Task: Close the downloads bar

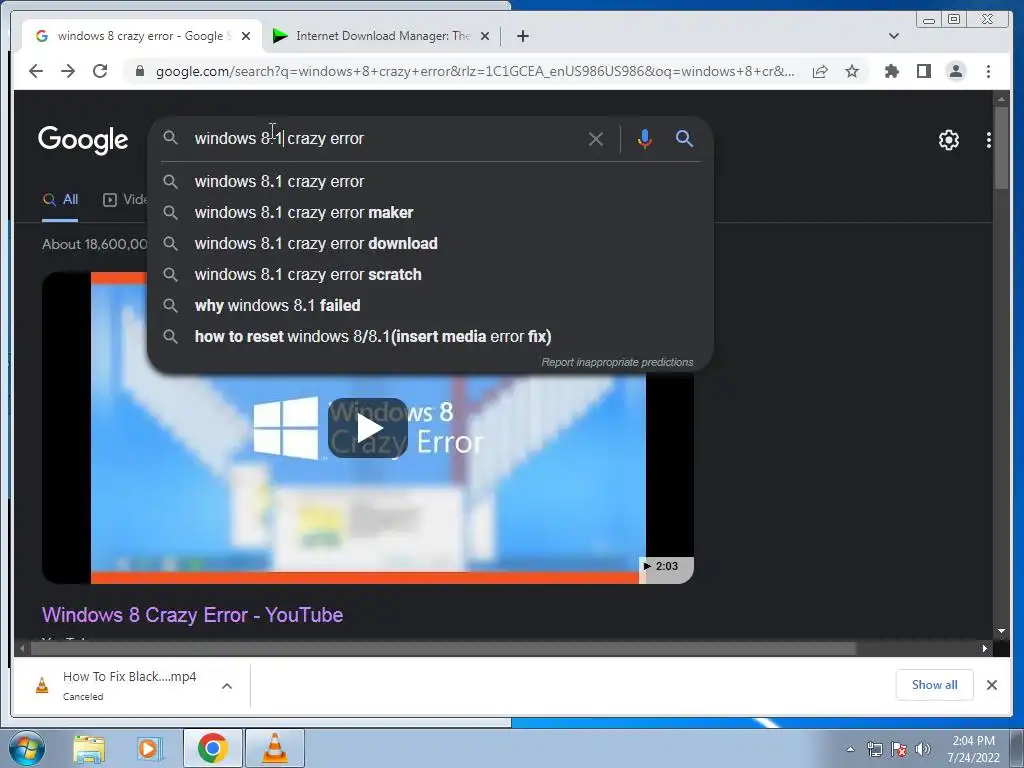Action: (x=992, y=685)
